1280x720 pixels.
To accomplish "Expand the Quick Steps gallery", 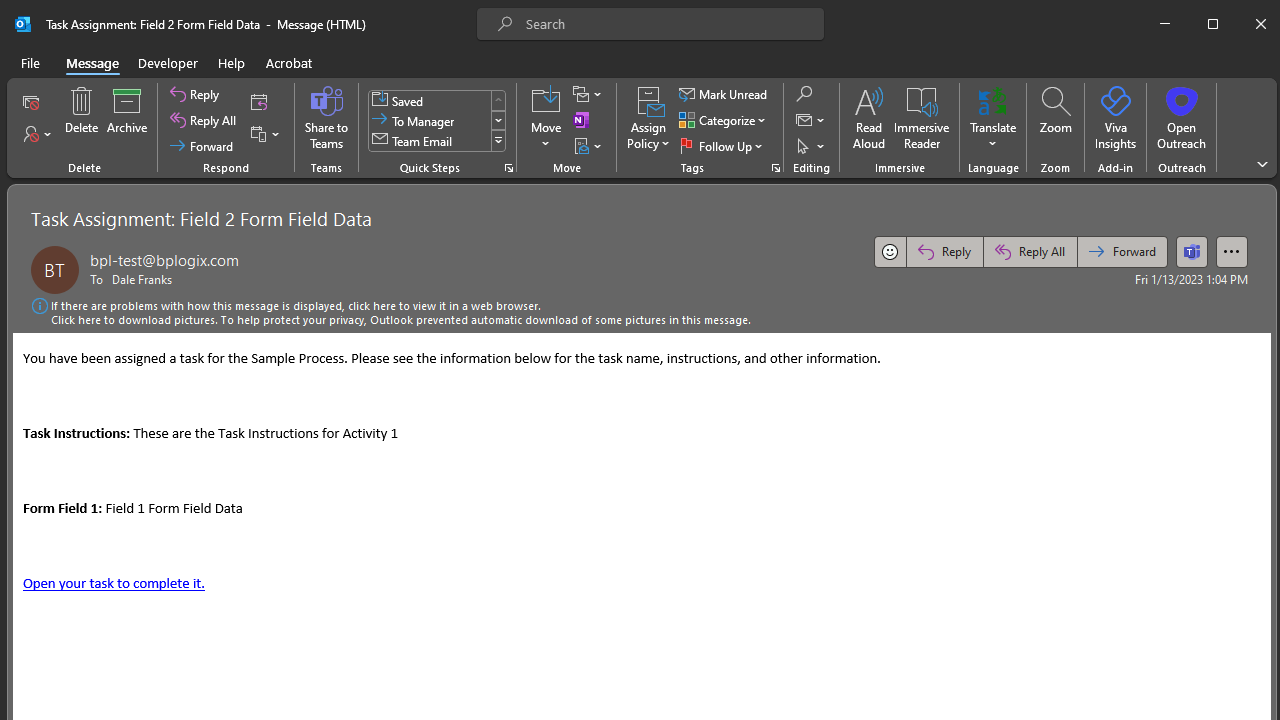I will tap(498, 141).
